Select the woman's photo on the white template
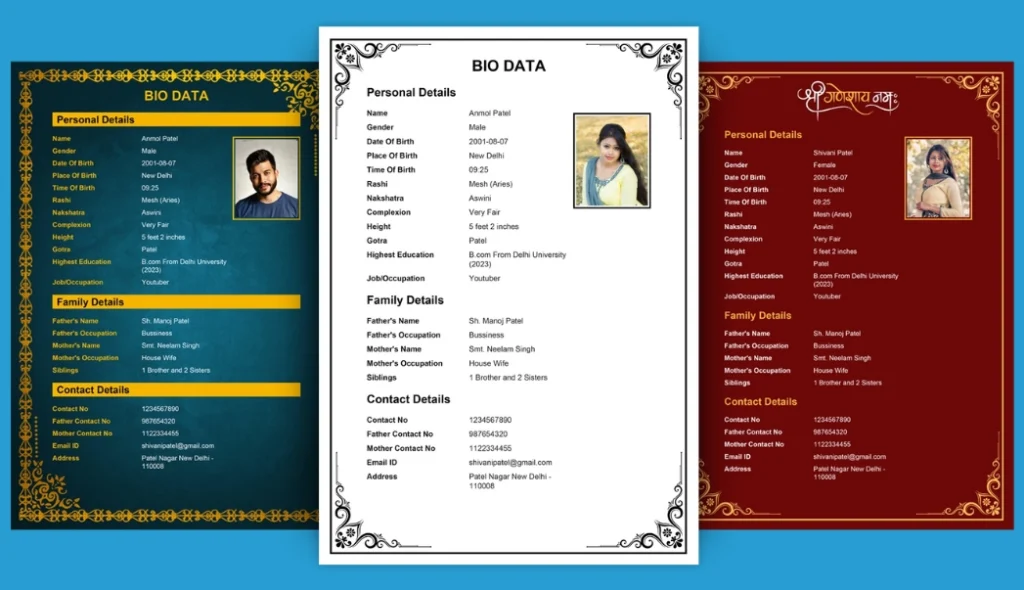 pyautogui.click(x=612, y=161)
